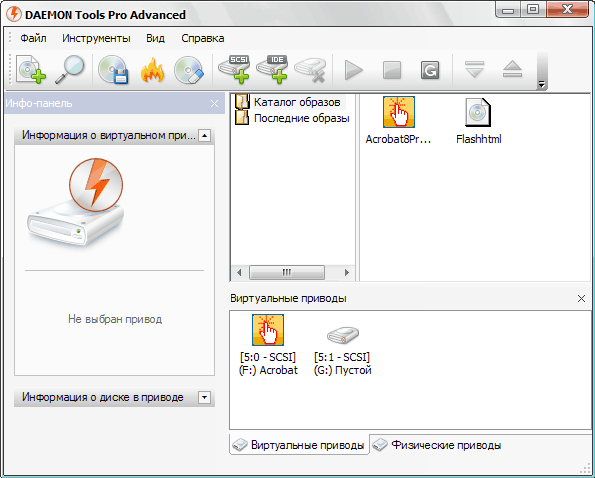595x478 pixels.
Task: Select the [5:0 - SCSI] (F:) Acrobat drive
Action: [268, 345]
